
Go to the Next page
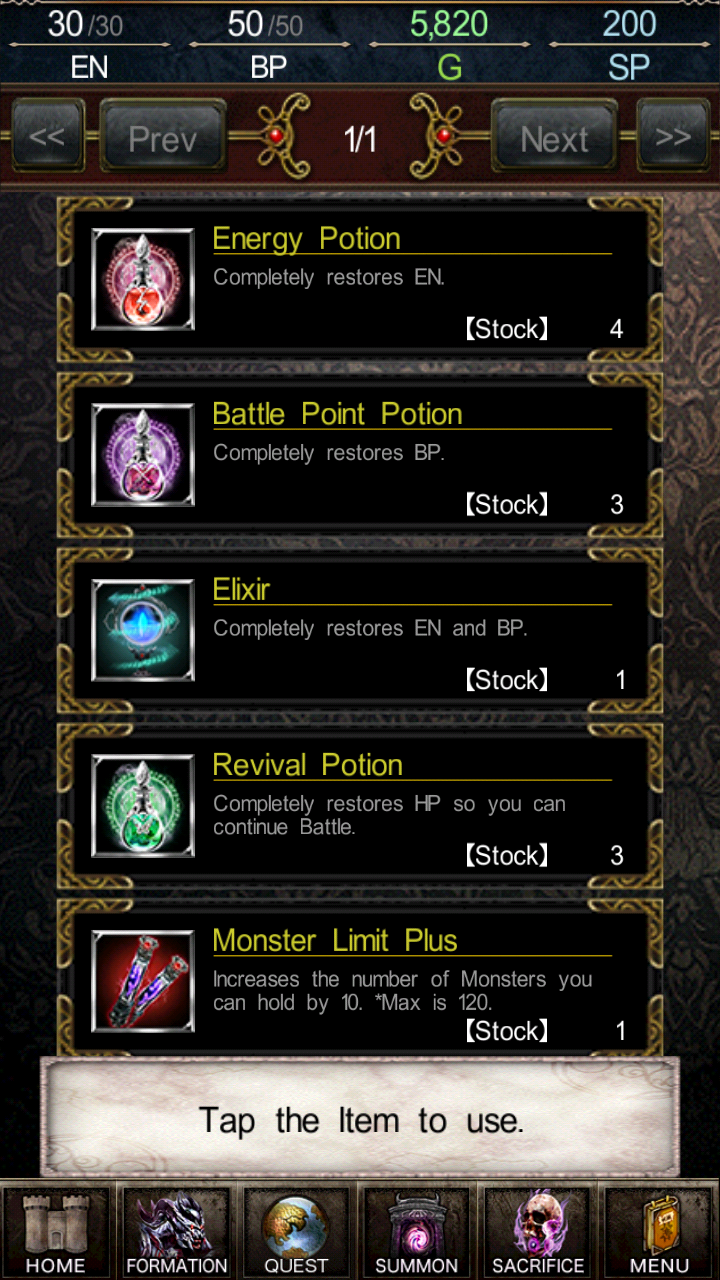pyautogui.click(x=554, y=138)
